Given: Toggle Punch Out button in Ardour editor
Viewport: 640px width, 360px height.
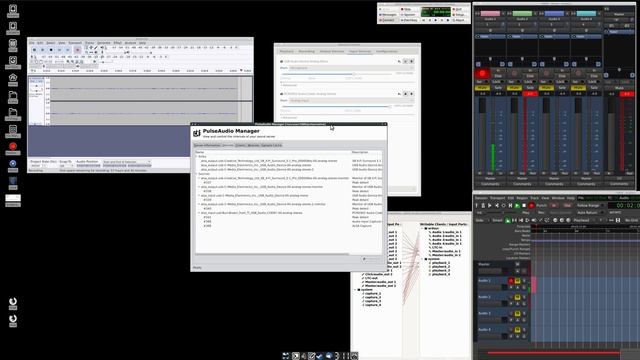Looking at the screenshot, I should point(567,206).
